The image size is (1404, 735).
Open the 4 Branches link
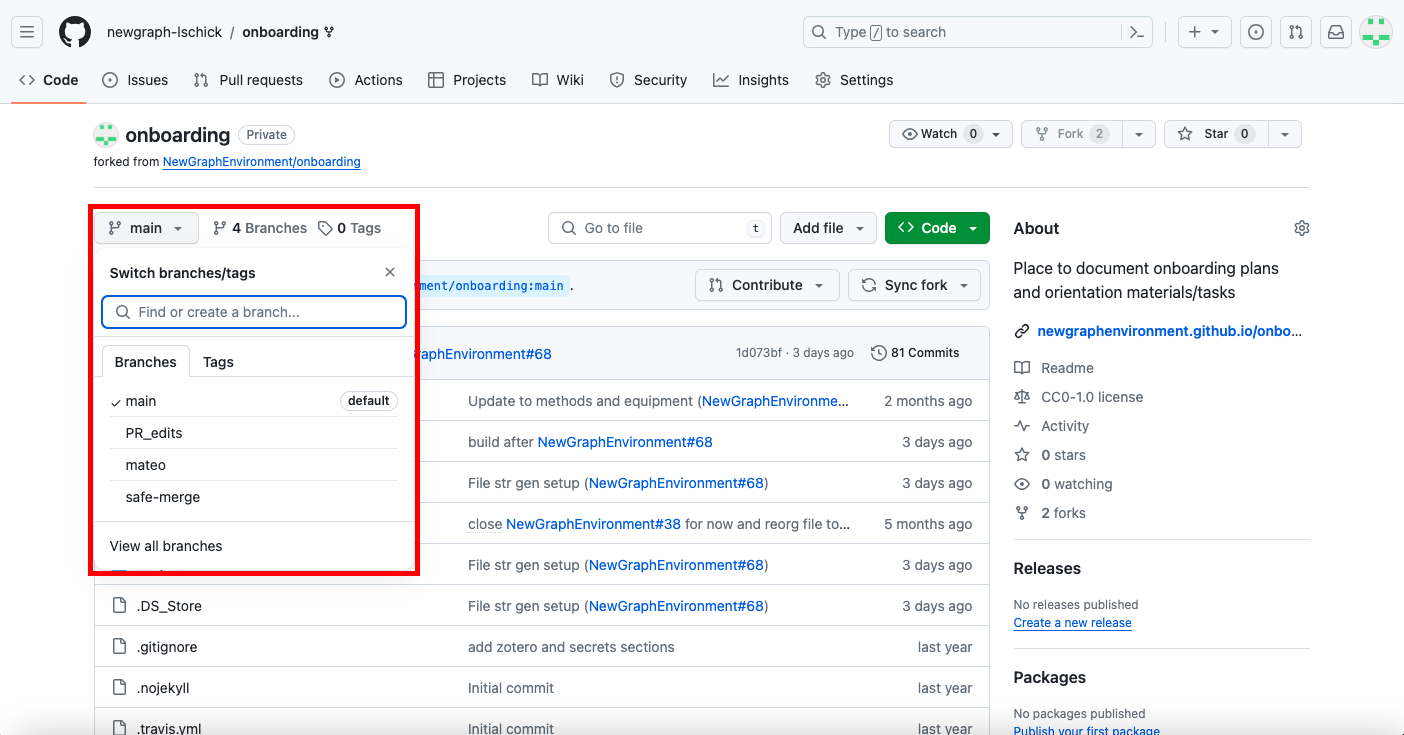(260, 228)
